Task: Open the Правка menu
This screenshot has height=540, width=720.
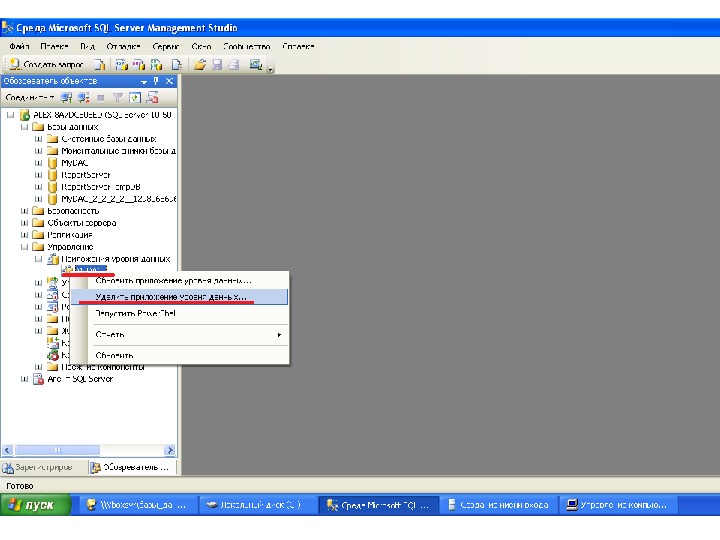Action: coord(54,46)
